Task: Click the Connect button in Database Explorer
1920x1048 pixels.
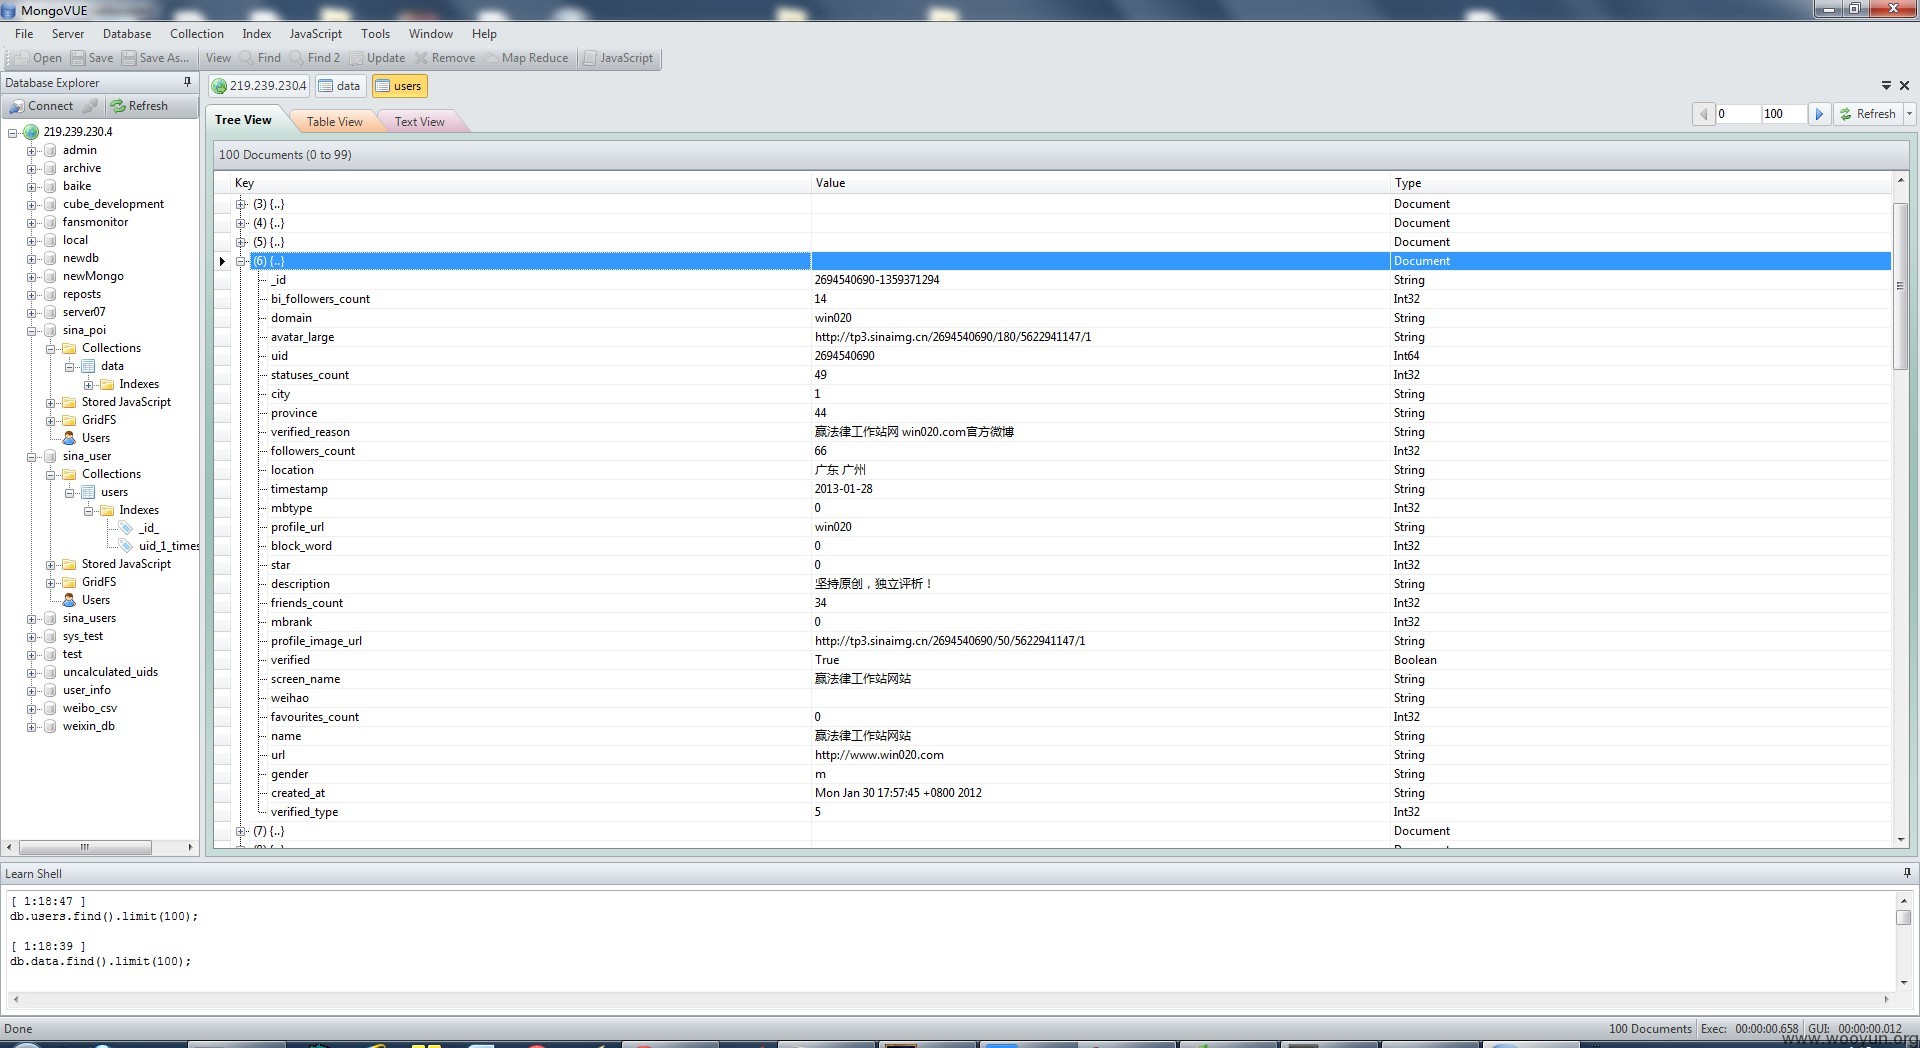Action: coord(41,106)
